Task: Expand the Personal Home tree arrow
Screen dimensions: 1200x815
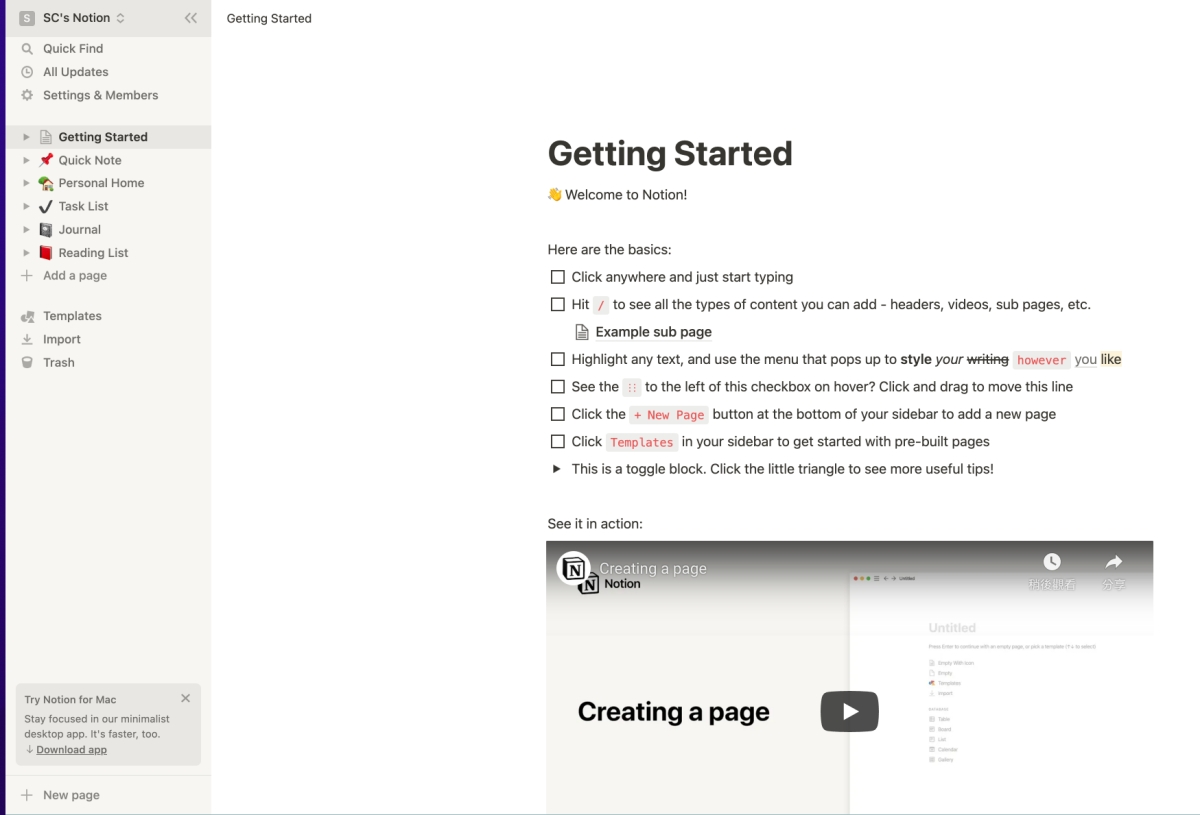Action: coord(27,183)
